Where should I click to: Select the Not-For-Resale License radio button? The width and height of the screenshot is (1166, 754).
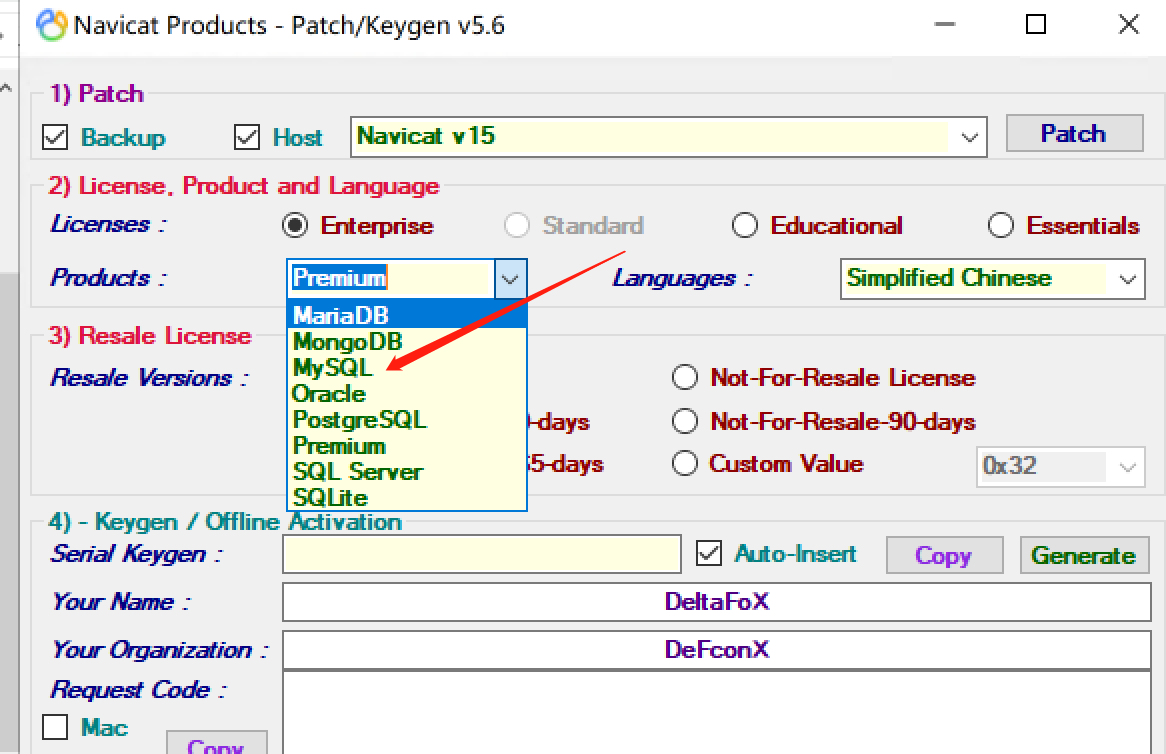click(x=684, y=378)
